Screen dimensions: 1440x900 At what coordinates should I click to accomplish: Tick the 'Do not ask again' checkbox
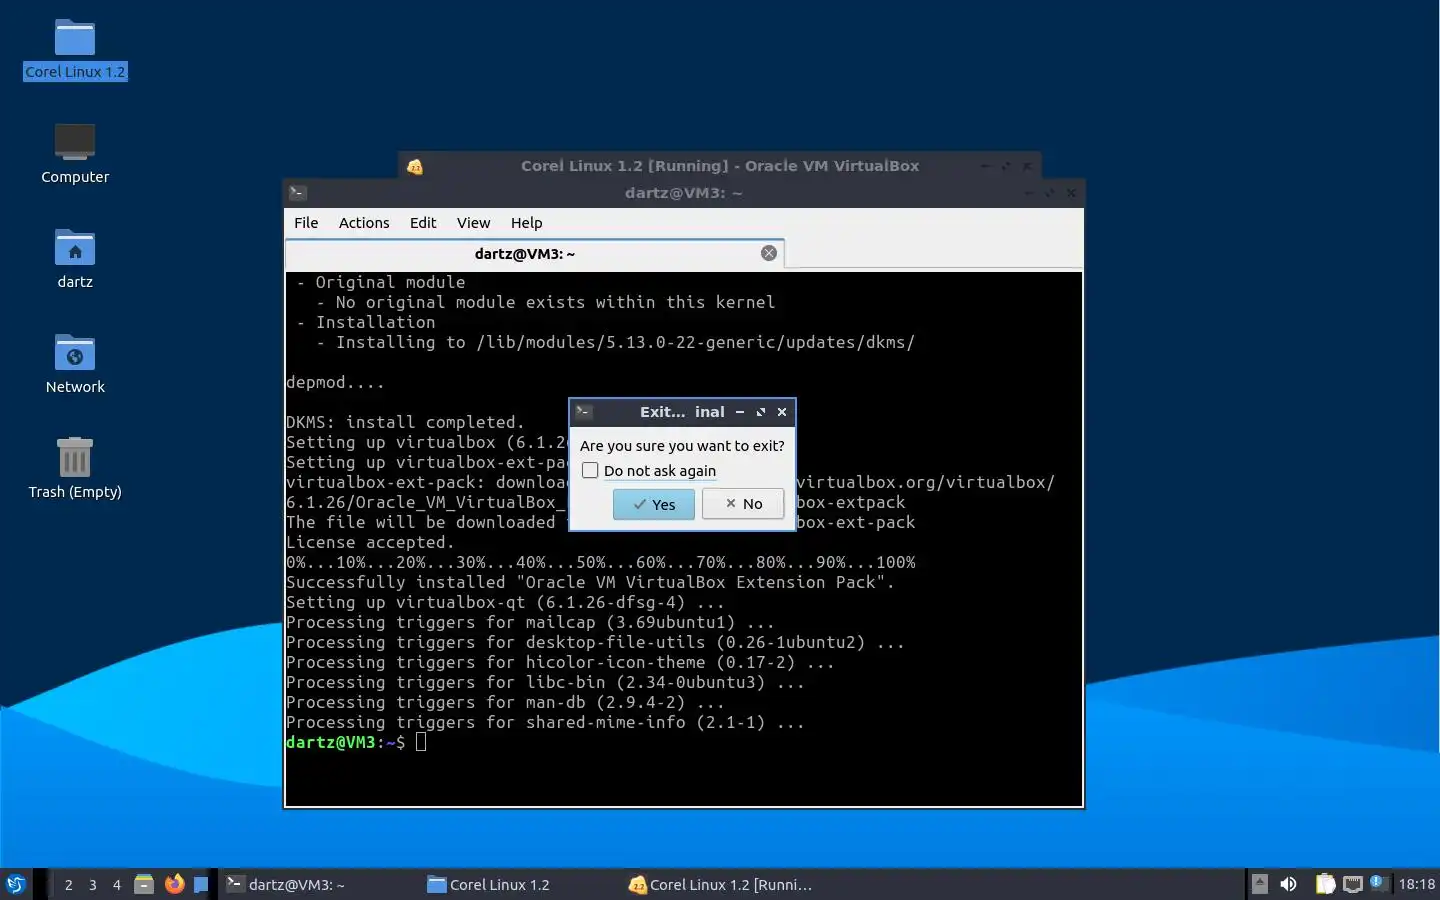click(x=590, y=470)
